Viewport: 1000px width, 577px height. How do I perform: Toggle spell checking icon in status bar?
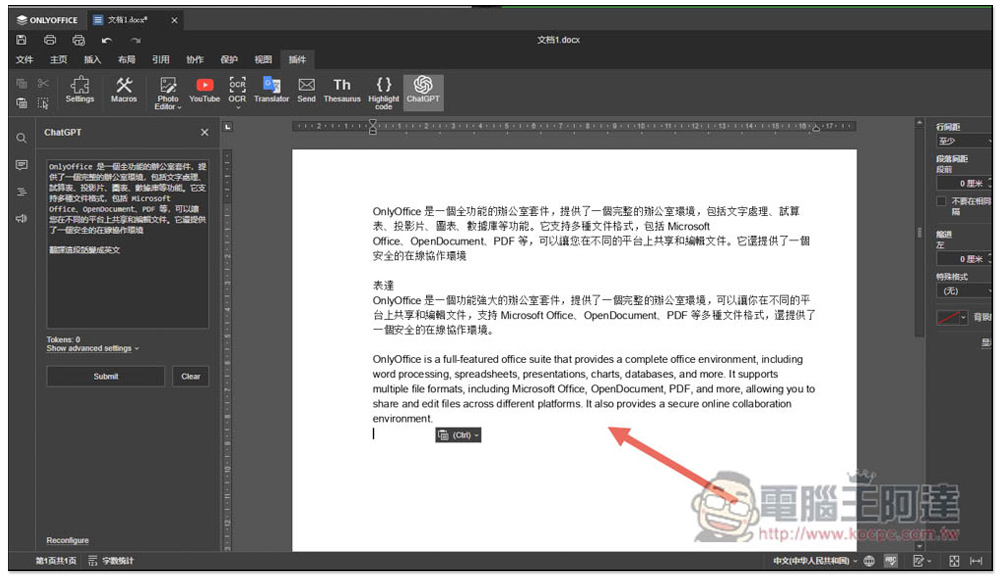(x=891, y=561)
